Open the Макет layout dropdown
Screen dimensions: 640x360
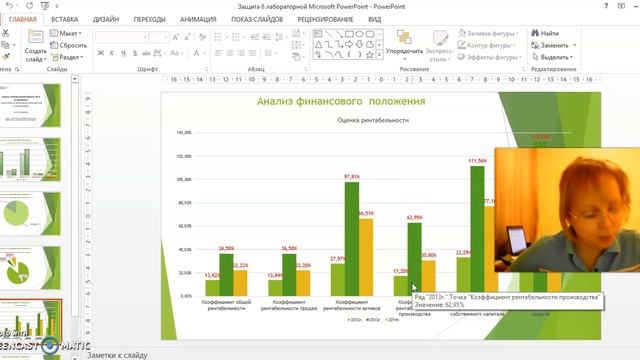[x=66, y=33]
